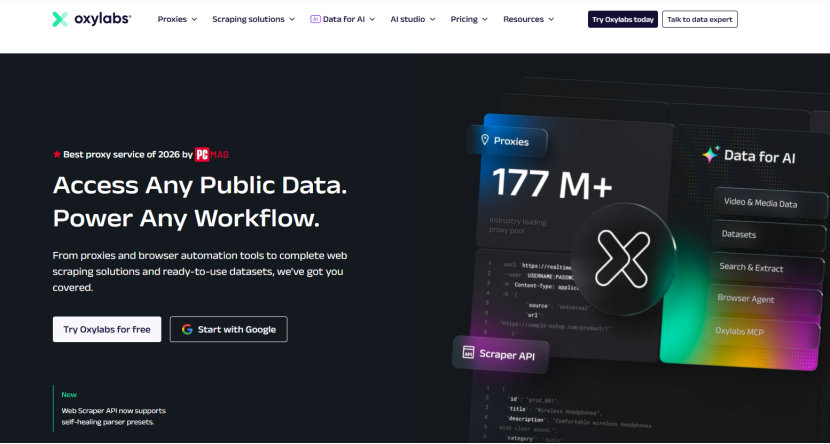Select Video & Media Data list item
830x444 pixels.
coord(760,204)
